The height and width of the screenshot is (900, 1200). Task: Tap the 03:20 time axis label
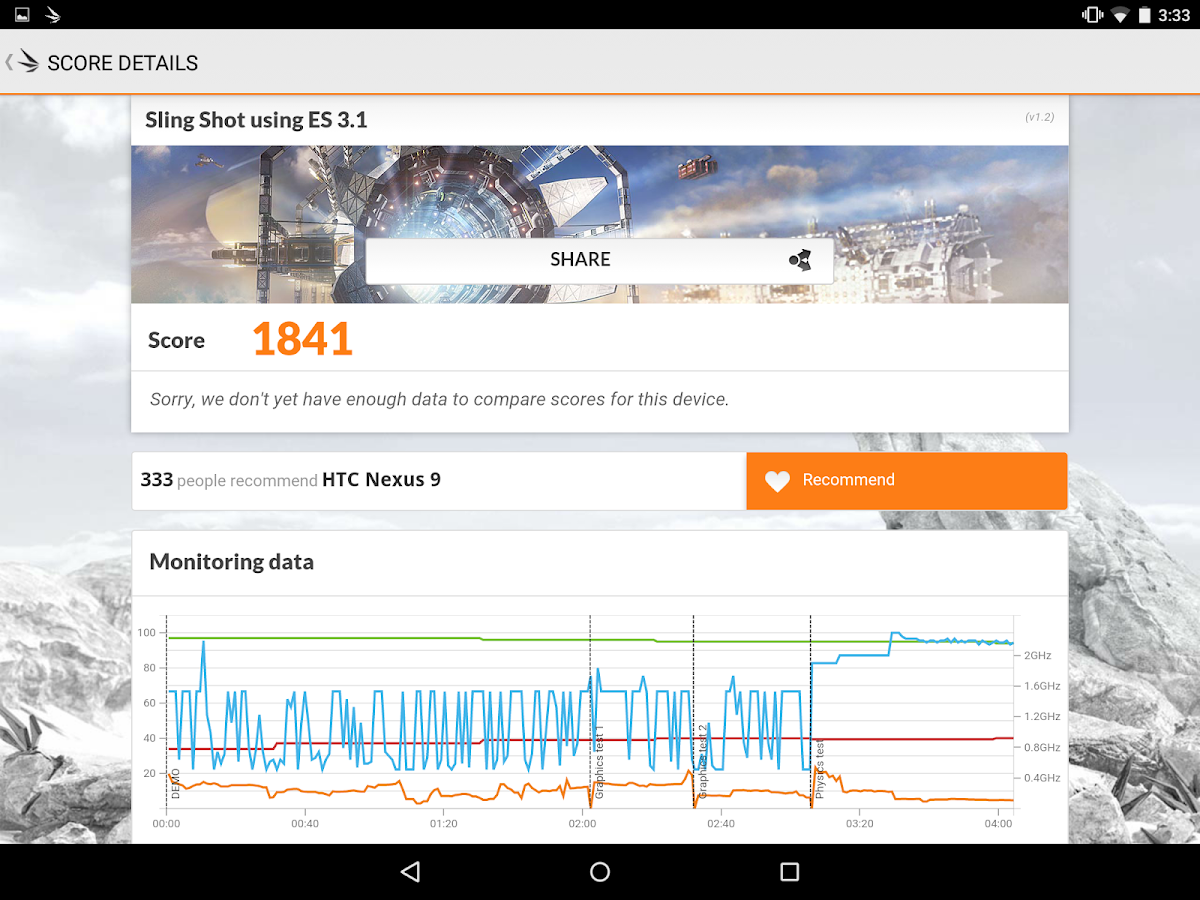point(859,824)
